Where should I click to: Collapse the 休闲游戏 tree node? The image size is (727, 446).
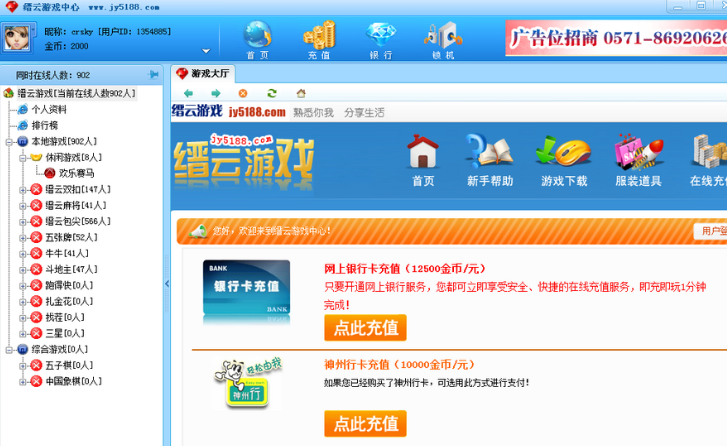coord(23,158)
